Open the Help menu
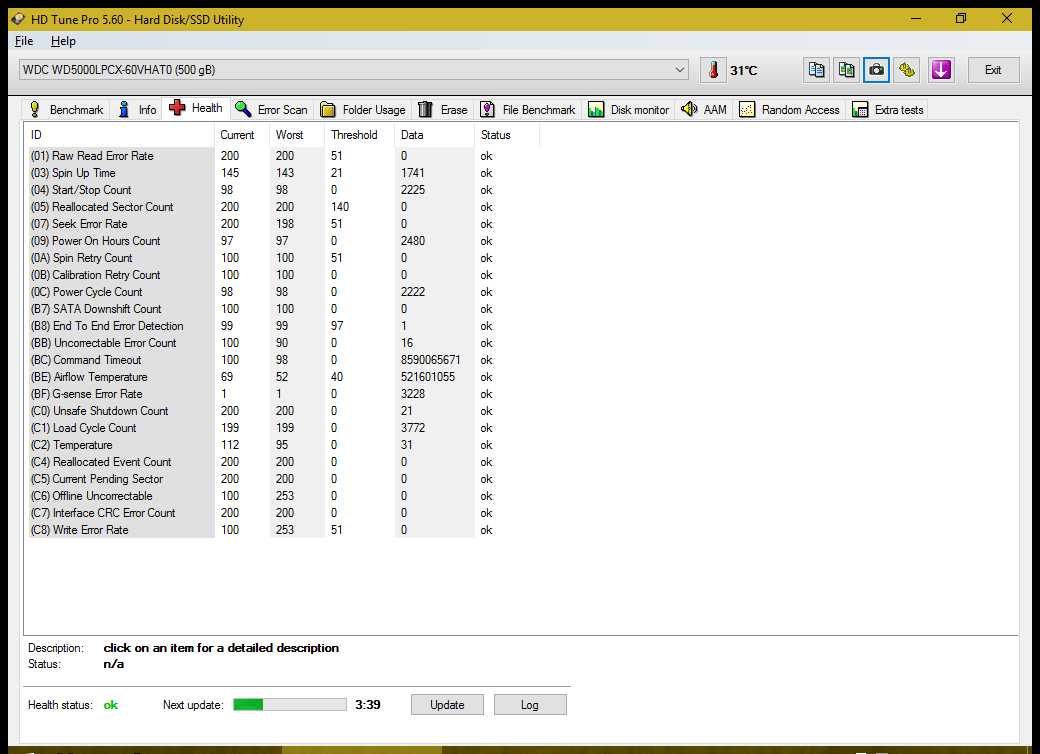This screenshot has height=754, width=1040. [x=63, y=41]
